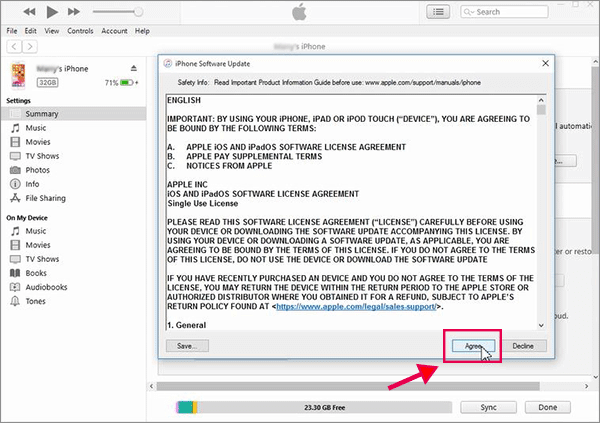
Task: Open the list view toggle icon
Action: pyautogui.click(x=438, y=12)
